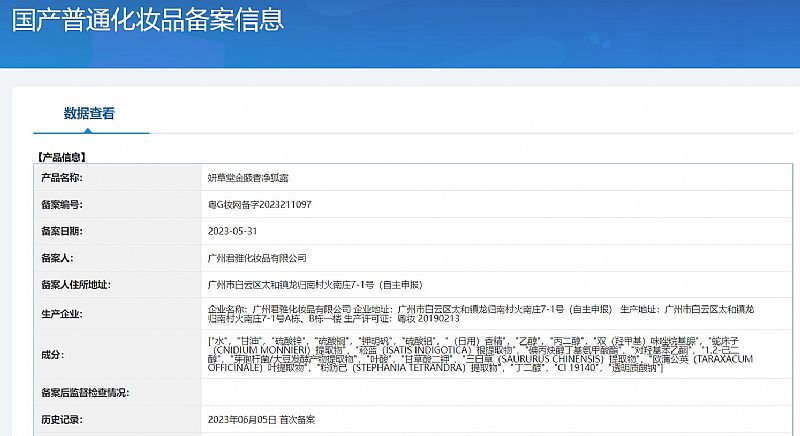Click the filing date 2023-05-31
800x436 pixels.
point(231,230)
